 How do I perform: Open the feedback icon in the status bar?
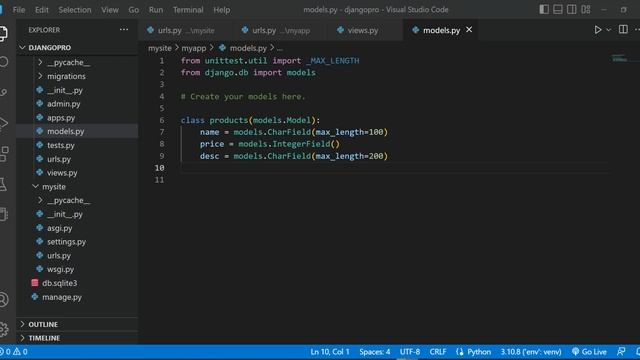621,351
